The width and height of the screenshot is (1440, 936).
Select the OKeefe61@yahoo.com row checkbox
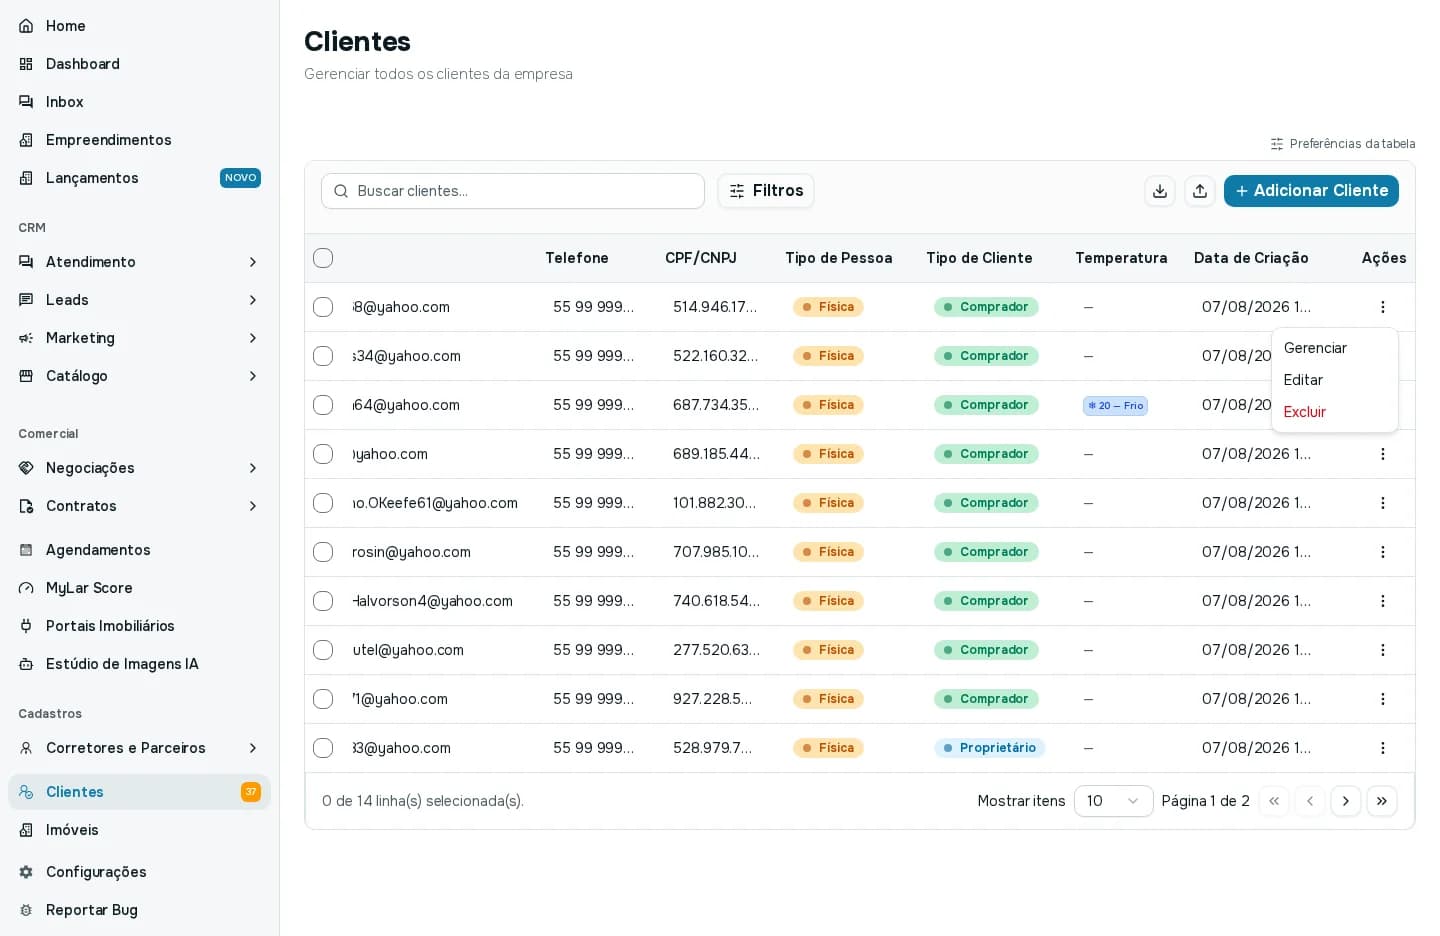point(323,503)
